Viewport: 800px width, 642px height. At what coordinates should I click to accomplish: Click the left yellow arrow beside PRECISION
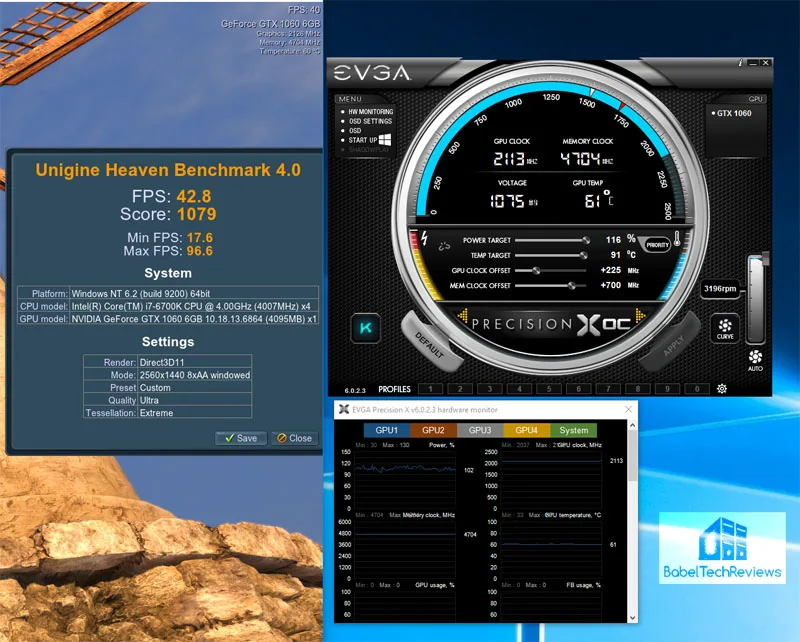coord(463,316)
